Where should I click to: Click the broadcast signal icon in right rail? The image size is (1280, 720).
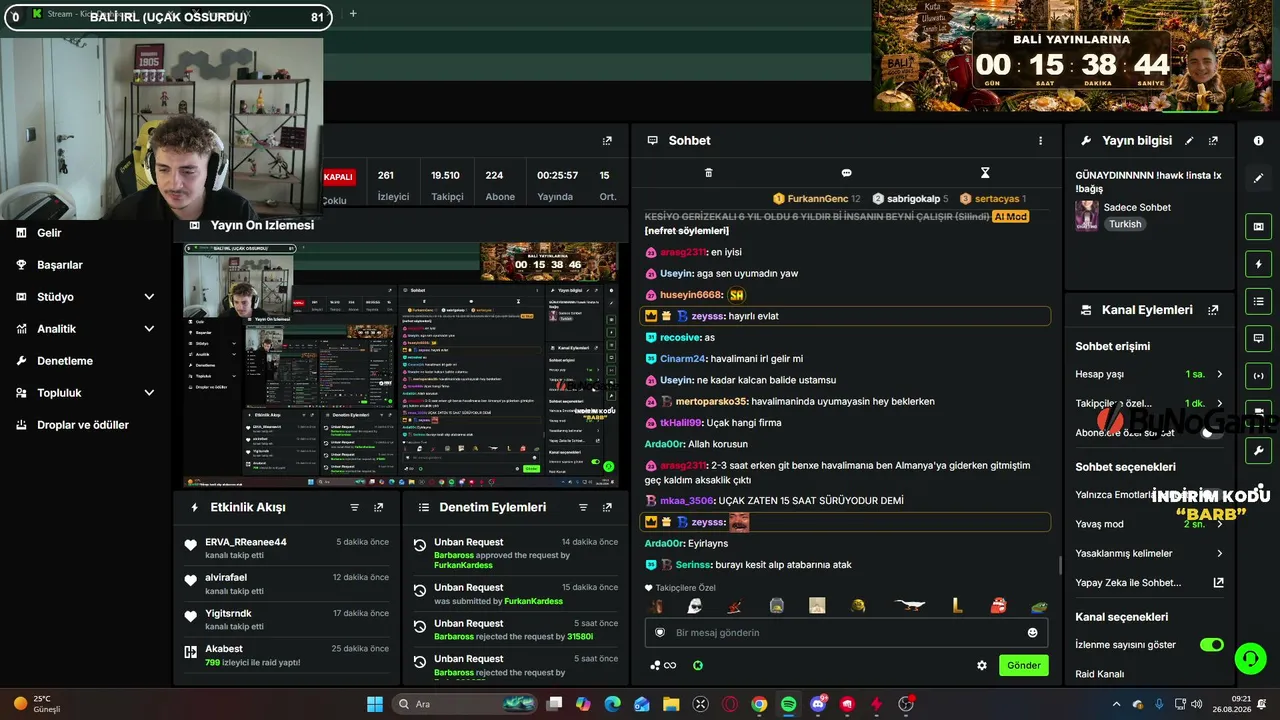pyautogui.click(x=1258, y=375)
